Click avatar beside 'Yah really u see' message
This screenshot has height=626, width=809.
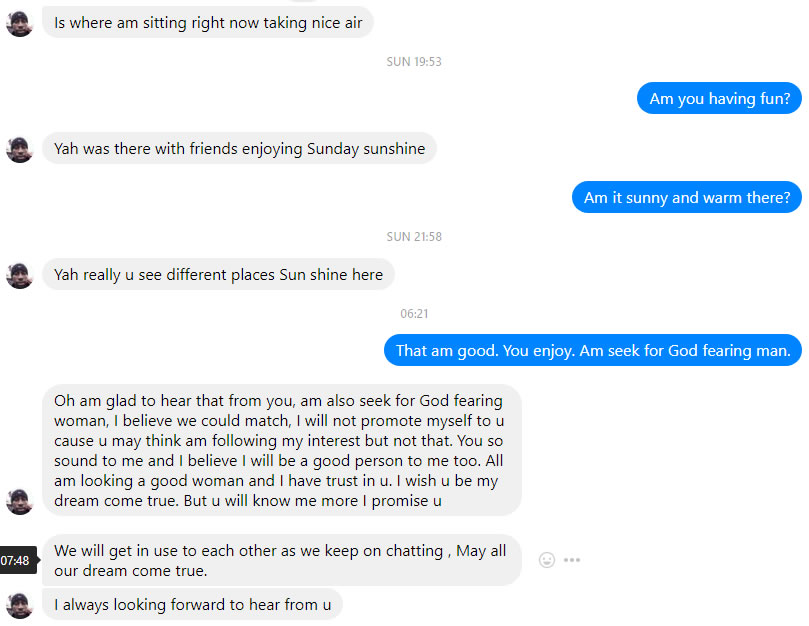pos(20,275)
